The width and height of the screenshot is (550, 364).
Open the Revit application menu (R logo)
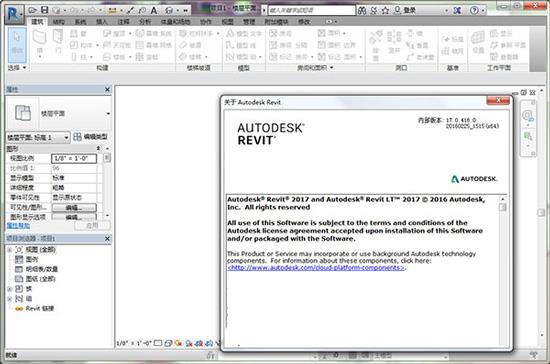point(14,14)
